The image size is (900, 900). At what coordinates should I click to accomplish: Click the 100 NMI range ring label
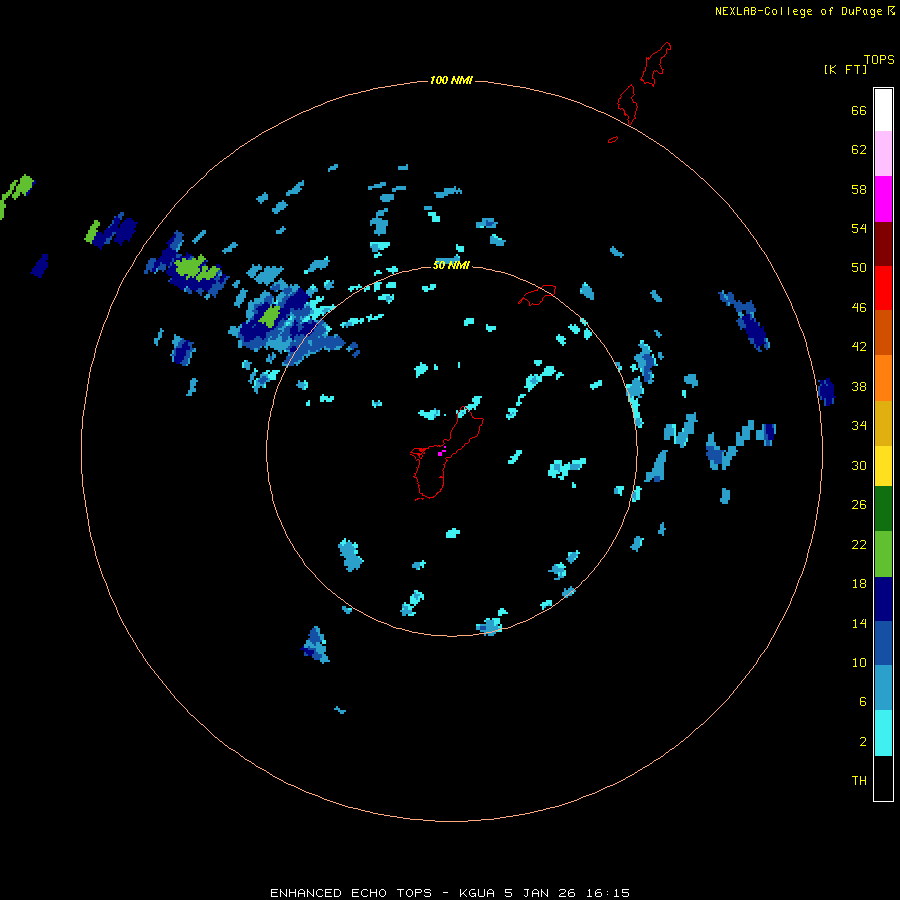click(451, 80)
